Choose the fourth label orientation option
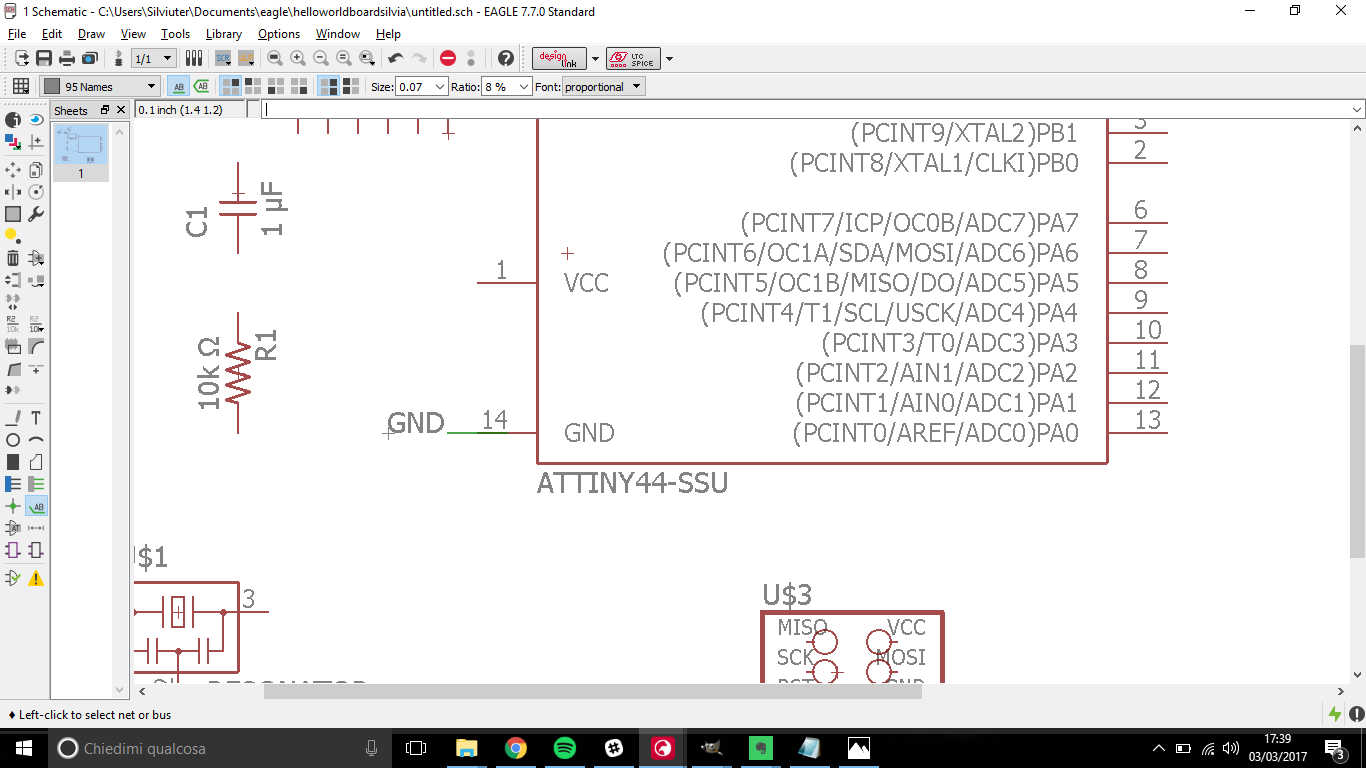 click(x=299, y=86)
